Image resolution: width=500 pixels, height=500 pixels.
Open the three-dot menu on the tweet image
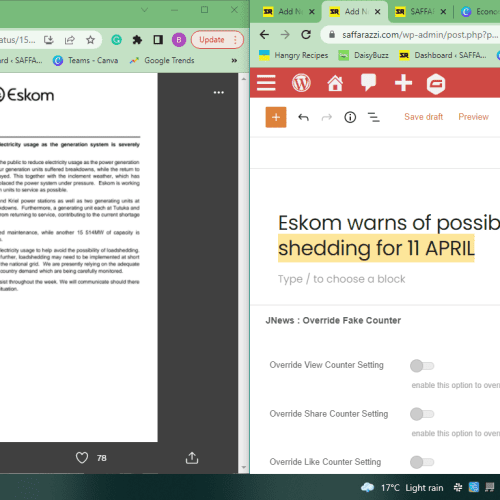tap(219, 92)
